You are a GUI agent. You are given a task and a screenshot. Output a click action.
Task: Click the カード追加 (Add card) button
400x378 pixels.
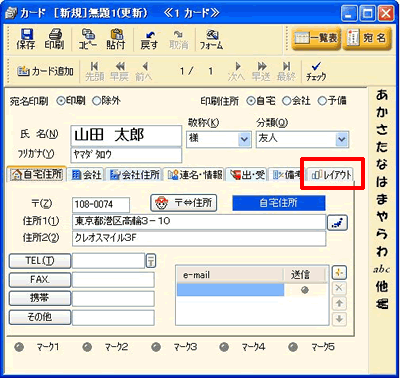tap(45, 71)
